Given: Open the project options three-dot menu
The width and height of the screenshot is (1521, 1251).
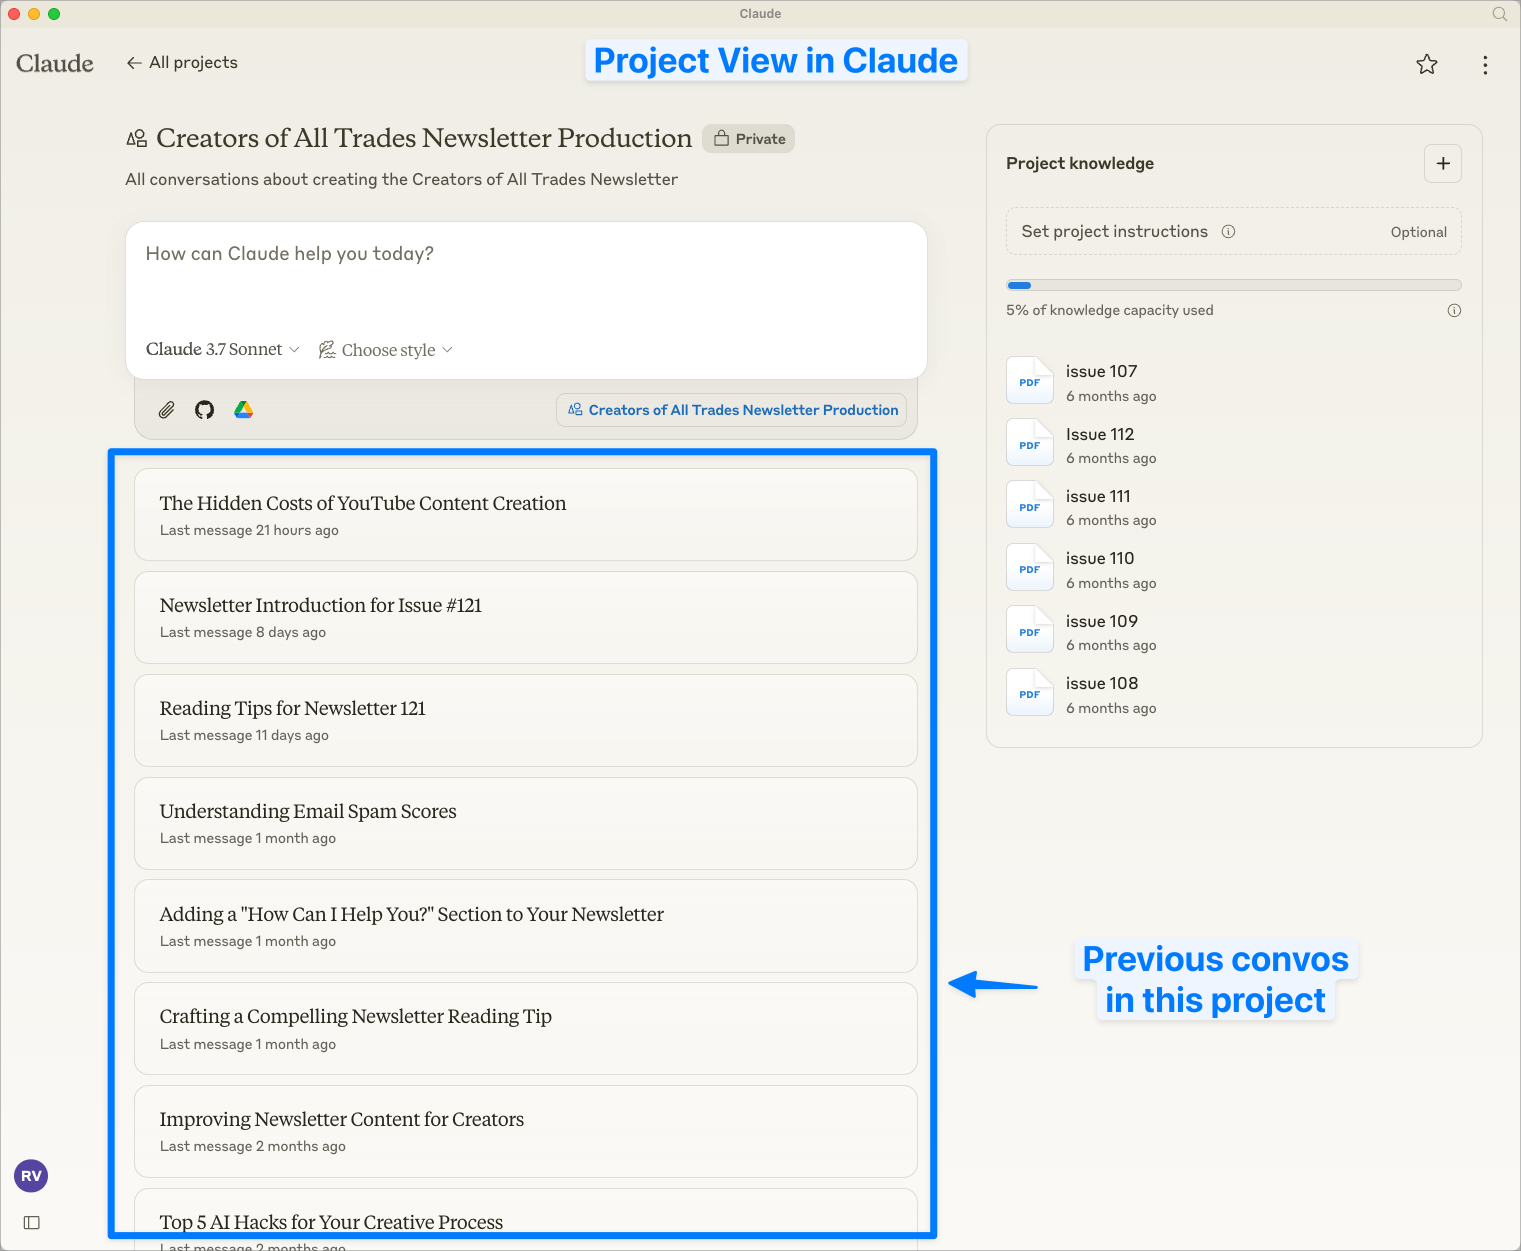Looking at the screenshot, I should tap(1486, 64).
